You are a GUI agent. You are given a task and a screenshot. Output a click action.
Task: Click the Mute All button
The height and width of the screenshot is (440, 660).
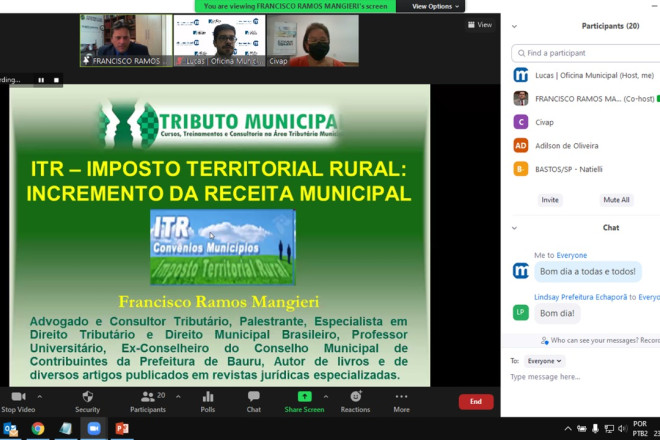[x=616, y=200]
